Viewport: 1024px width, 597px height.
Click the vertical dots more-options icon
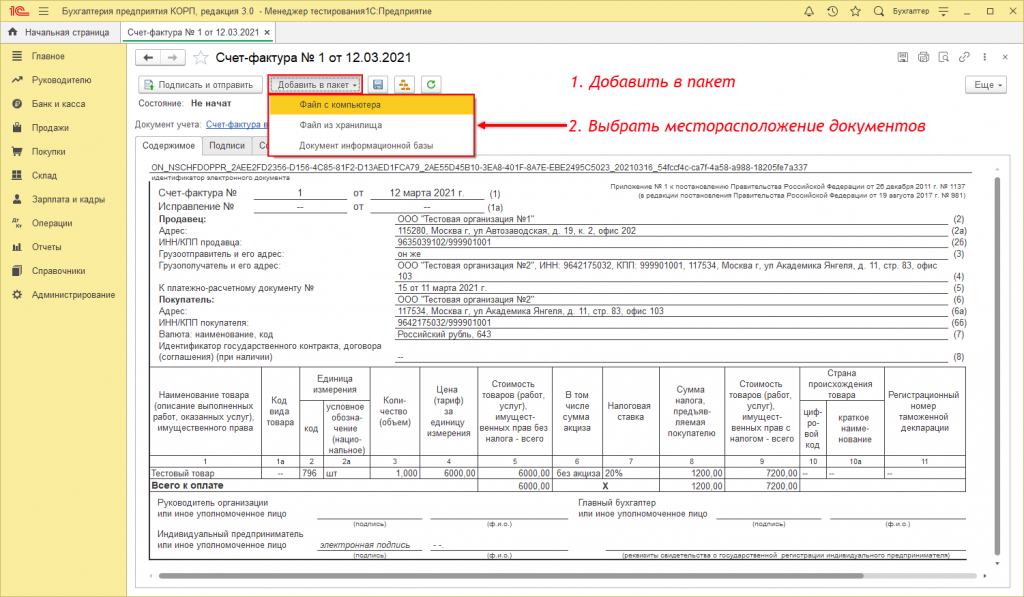pos(984,57)
